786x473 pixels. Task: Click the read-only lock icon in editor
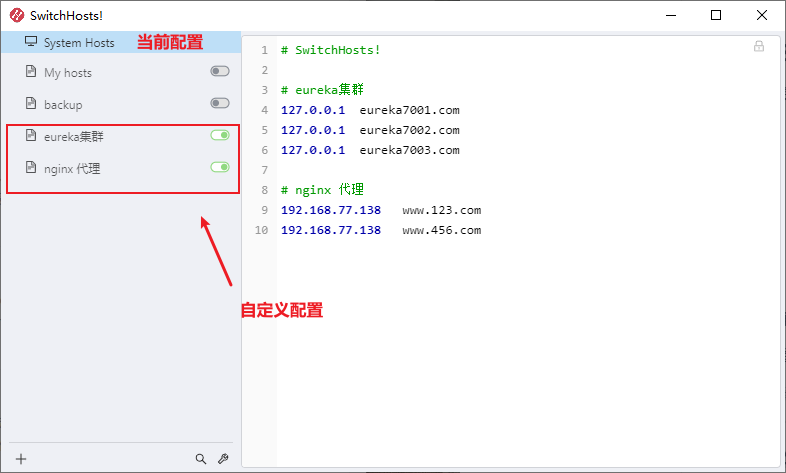(x=759, y=47)
